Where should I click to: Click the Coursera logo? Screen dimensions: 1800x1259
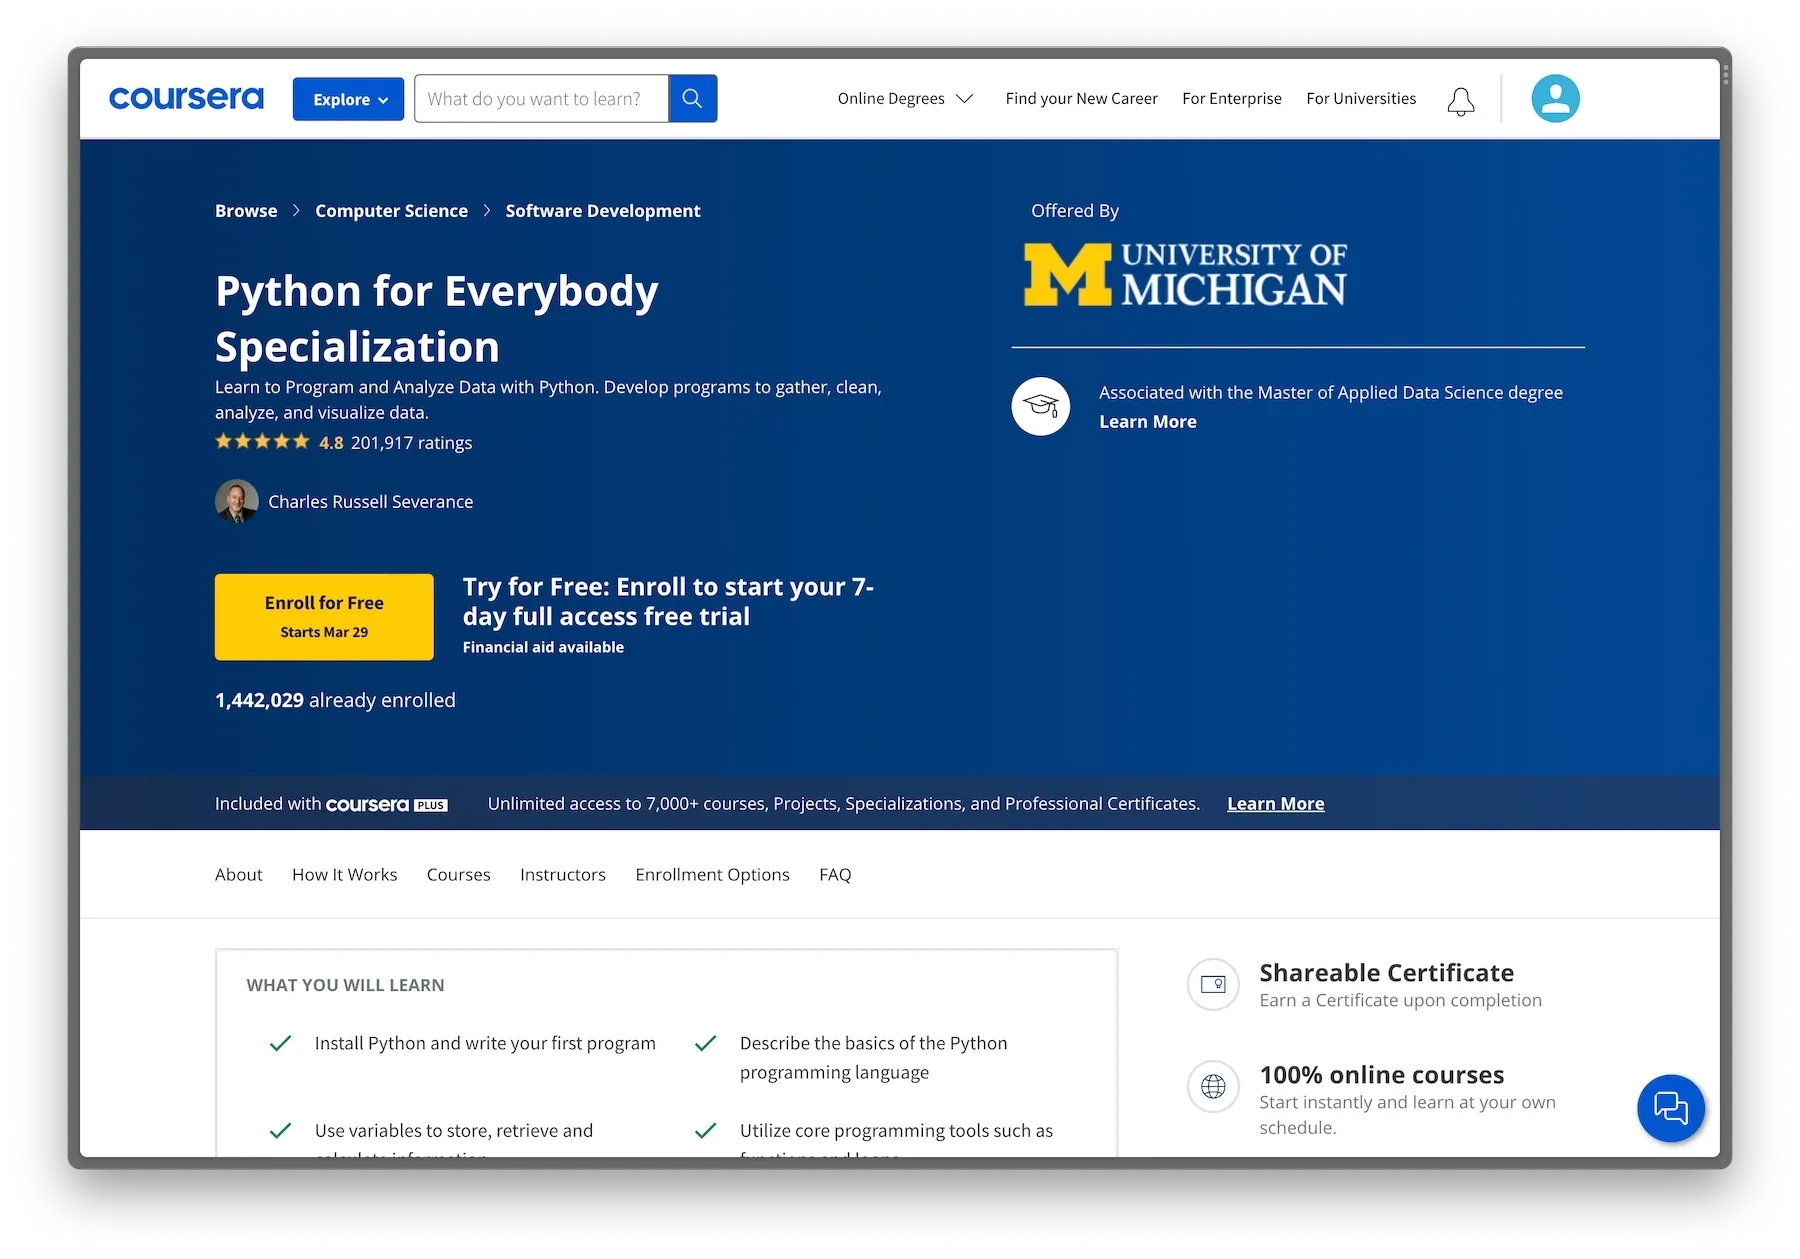coord(186,98)
